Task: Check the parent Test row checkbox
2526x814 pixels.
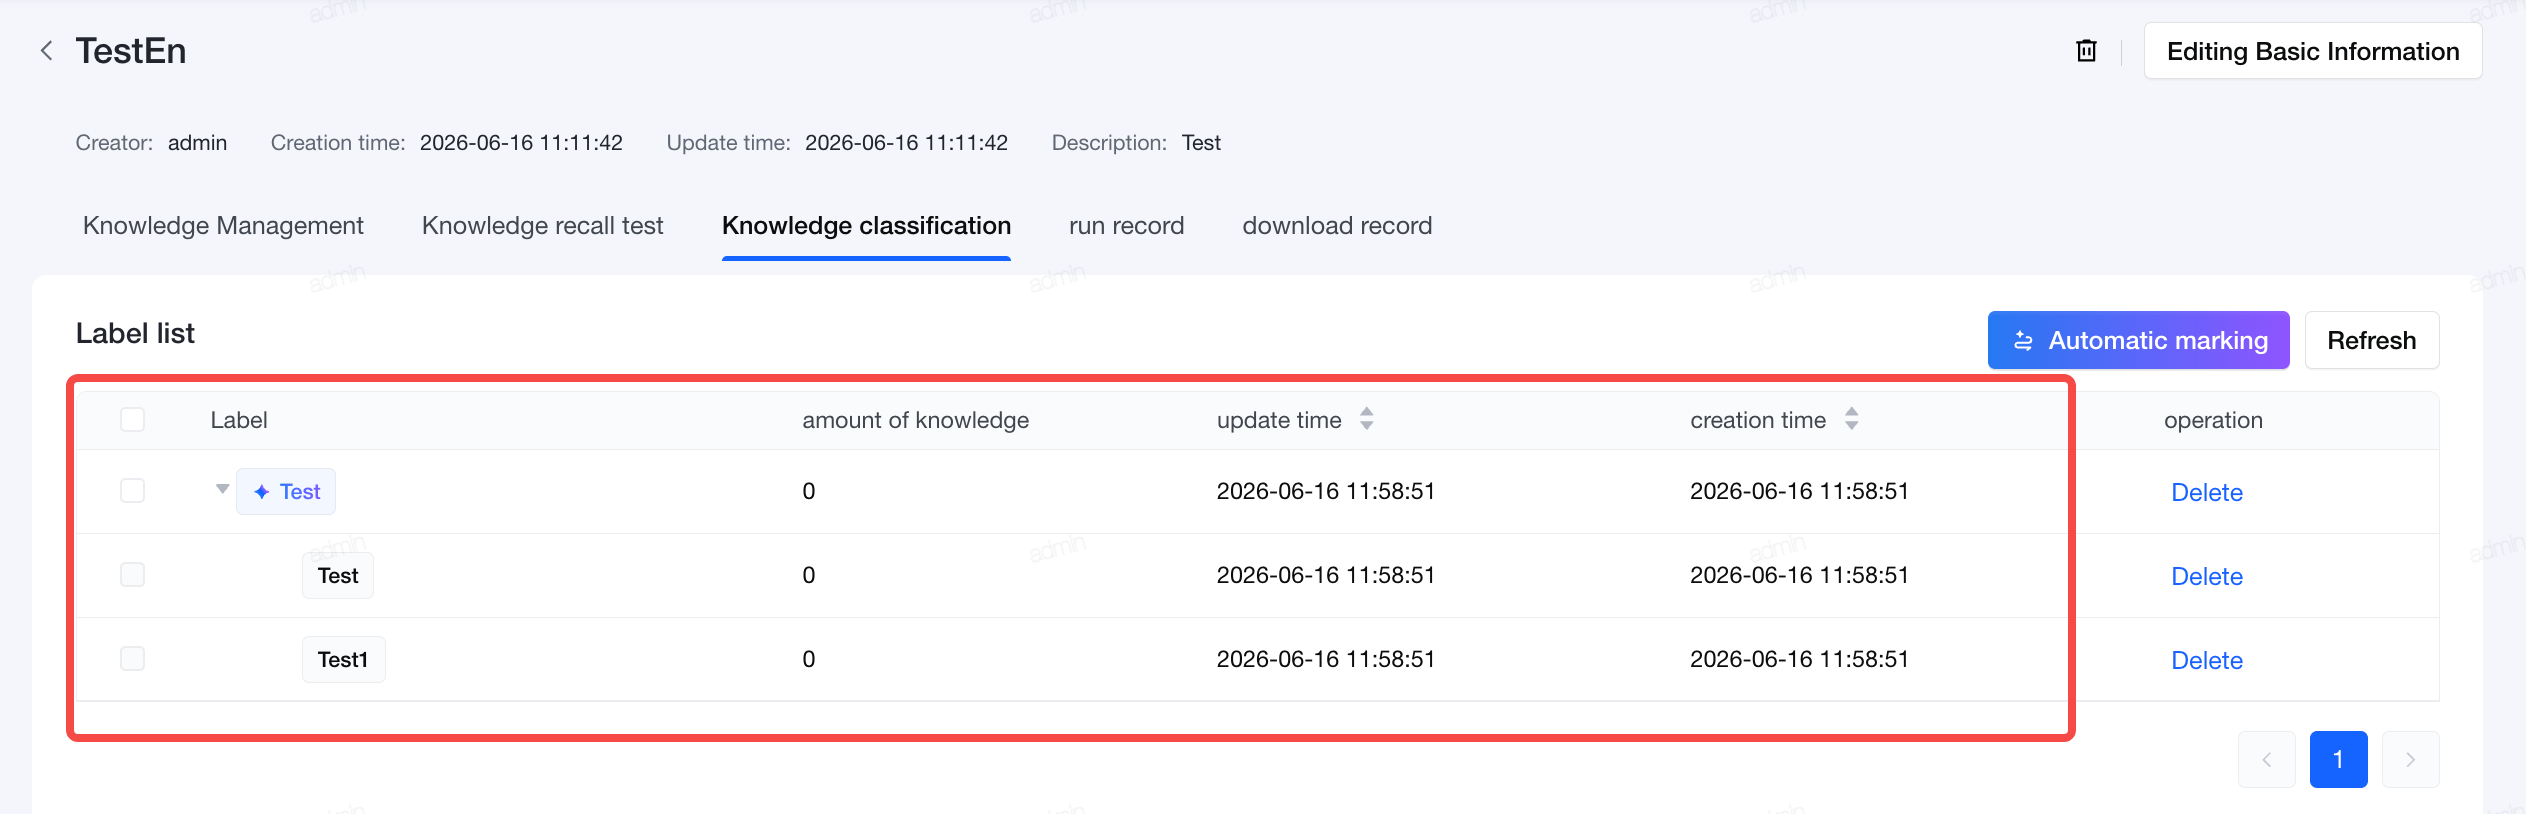Action: pyautogui.click(x=132, y=491)
